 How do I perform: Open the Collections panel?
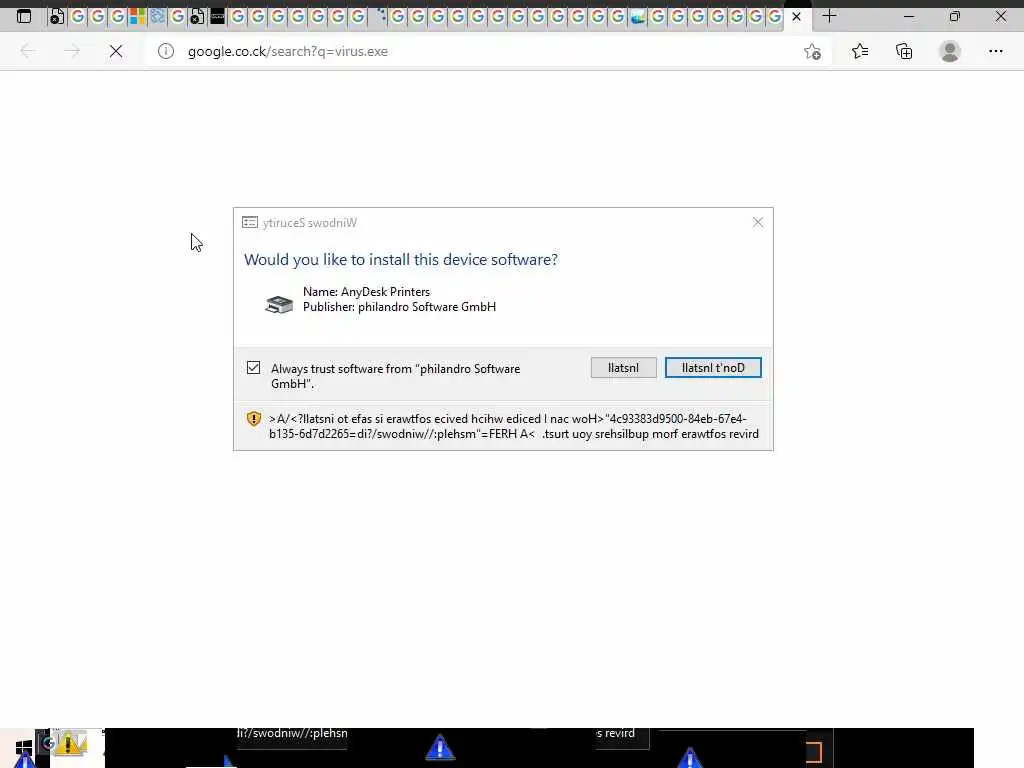pyautogui.click(x=904, y=51)
